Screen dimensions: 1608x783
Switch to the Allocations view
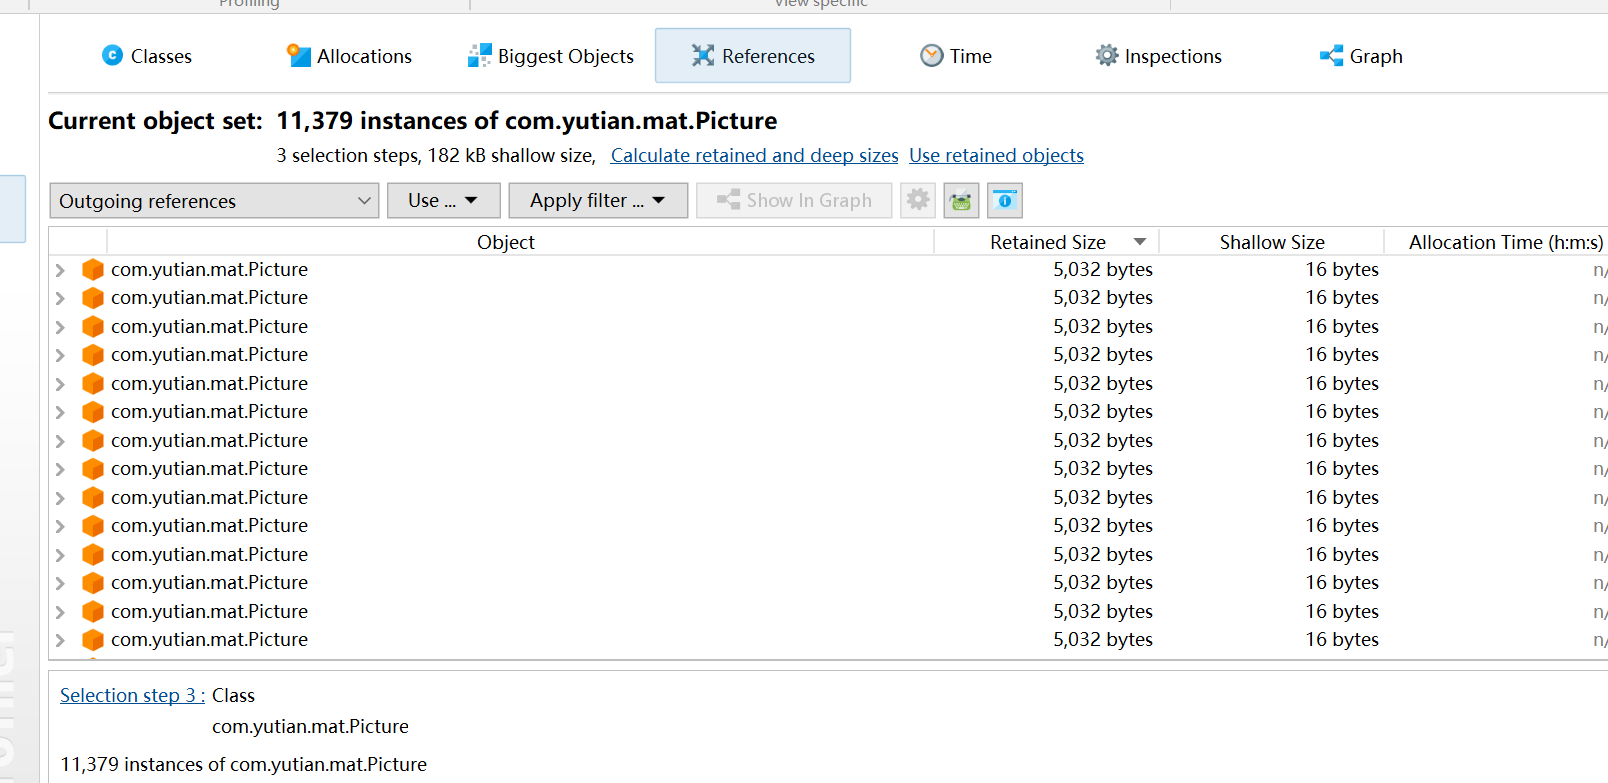pos(349,56)
